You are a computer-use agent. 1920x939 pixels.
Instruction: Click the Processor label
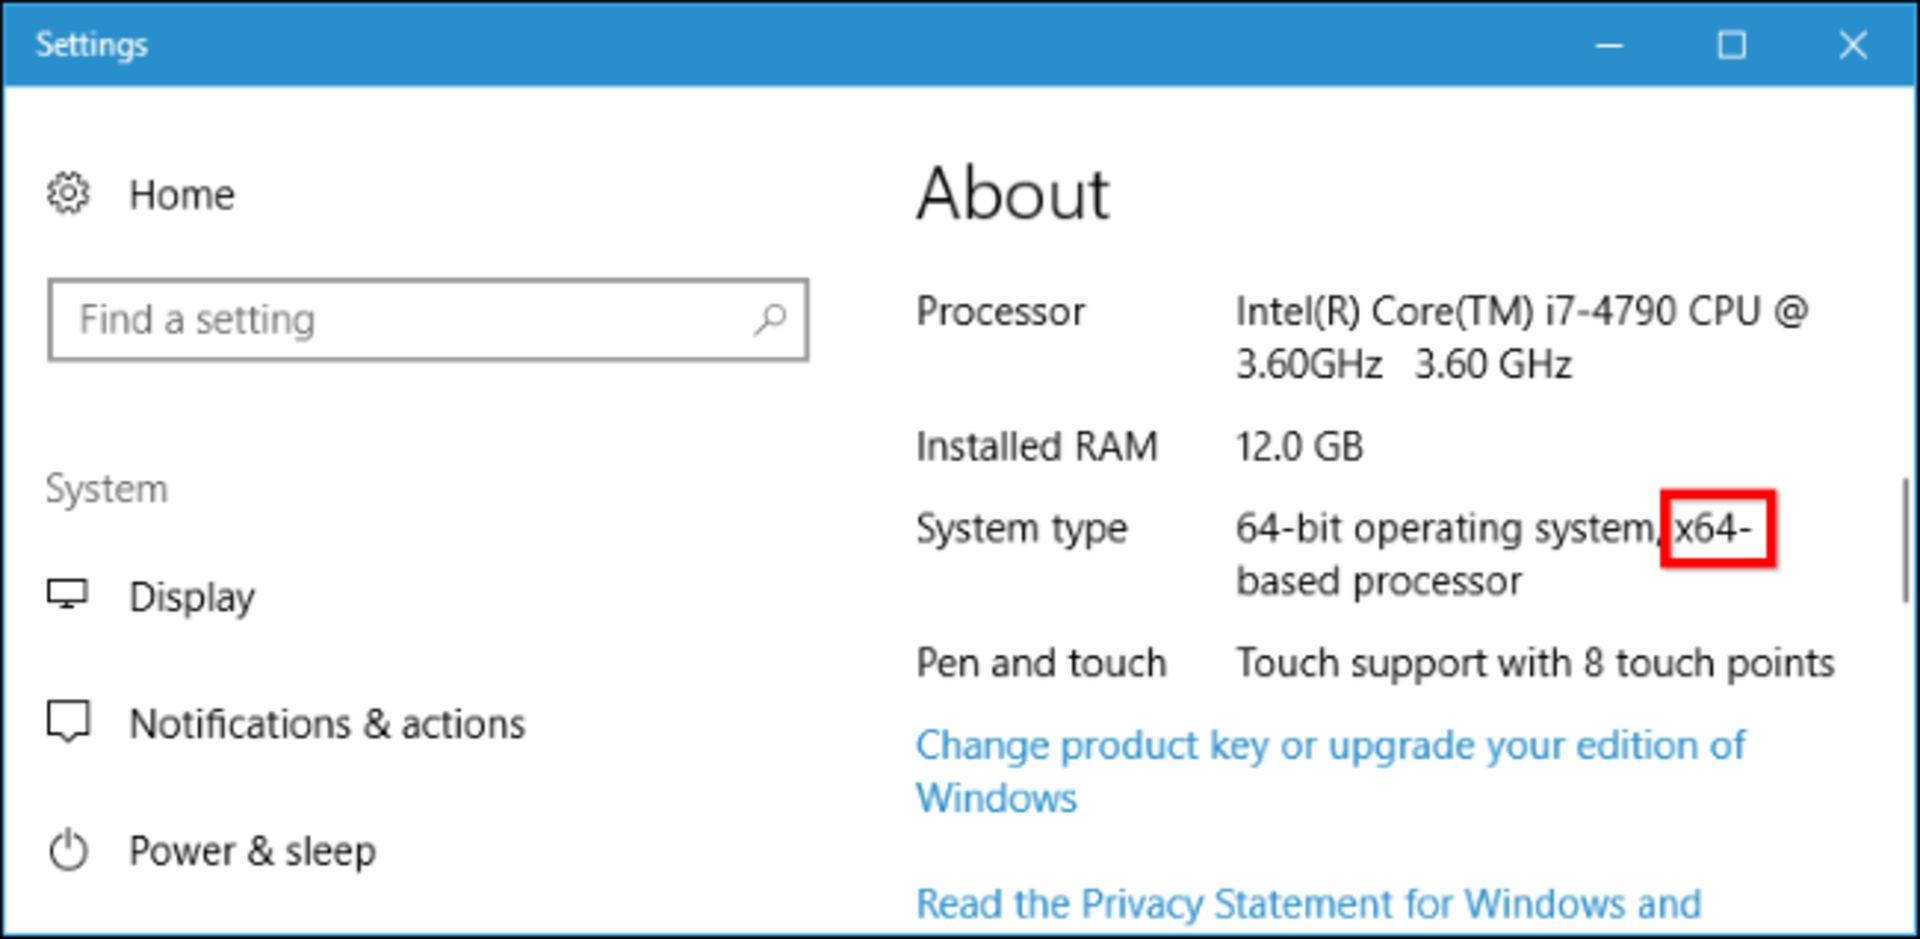point(1000,311)
